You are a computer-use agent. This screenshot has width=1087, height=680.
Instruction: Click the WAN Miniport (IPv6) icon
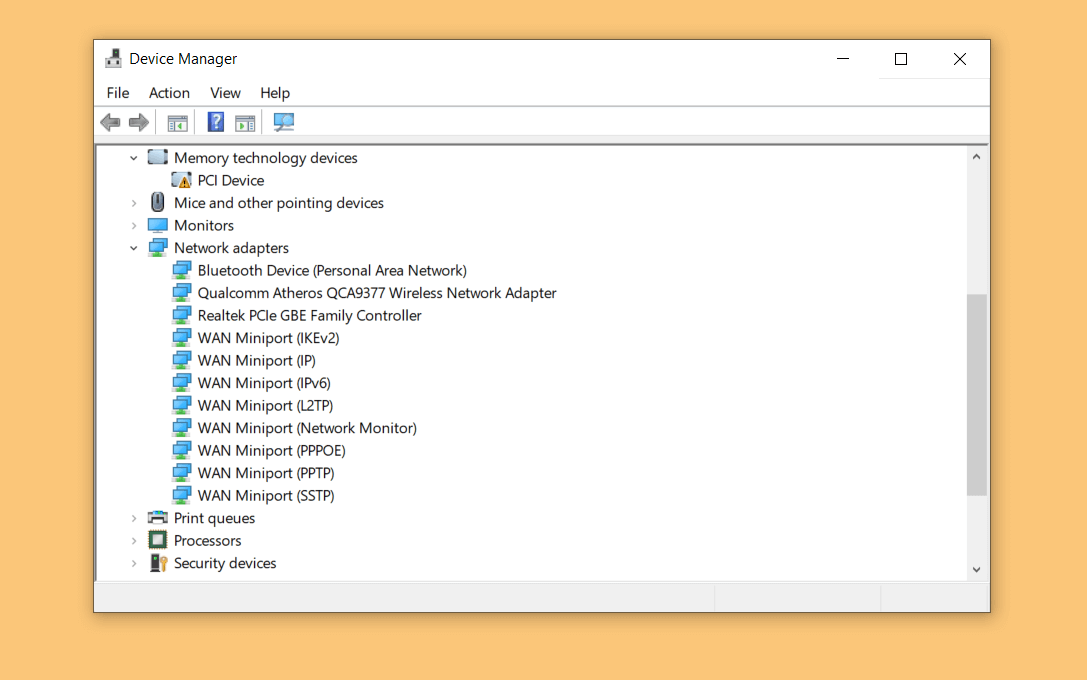click(182, 383)
